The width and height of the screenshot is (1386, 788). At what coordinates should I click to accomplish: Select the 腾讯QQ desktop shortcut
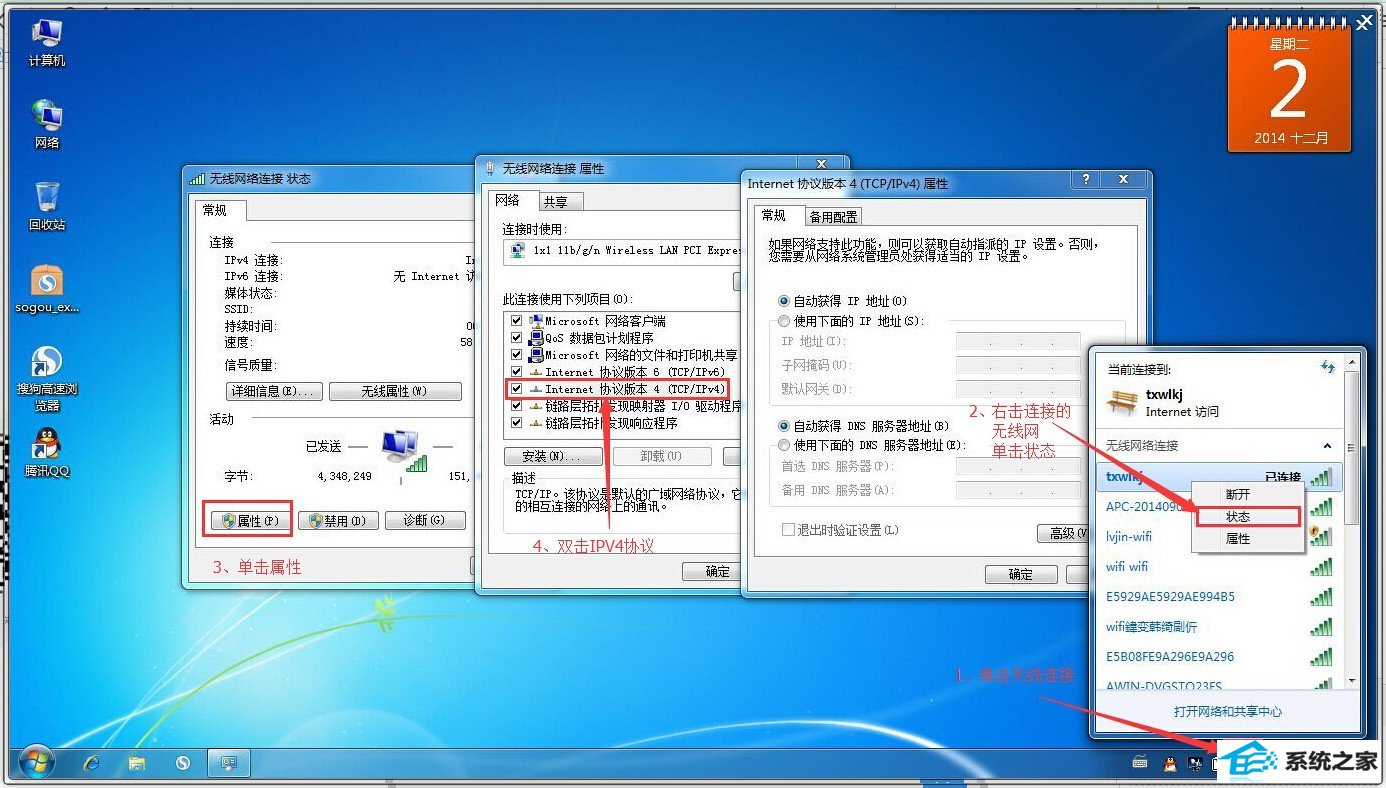tap(47, 452)
